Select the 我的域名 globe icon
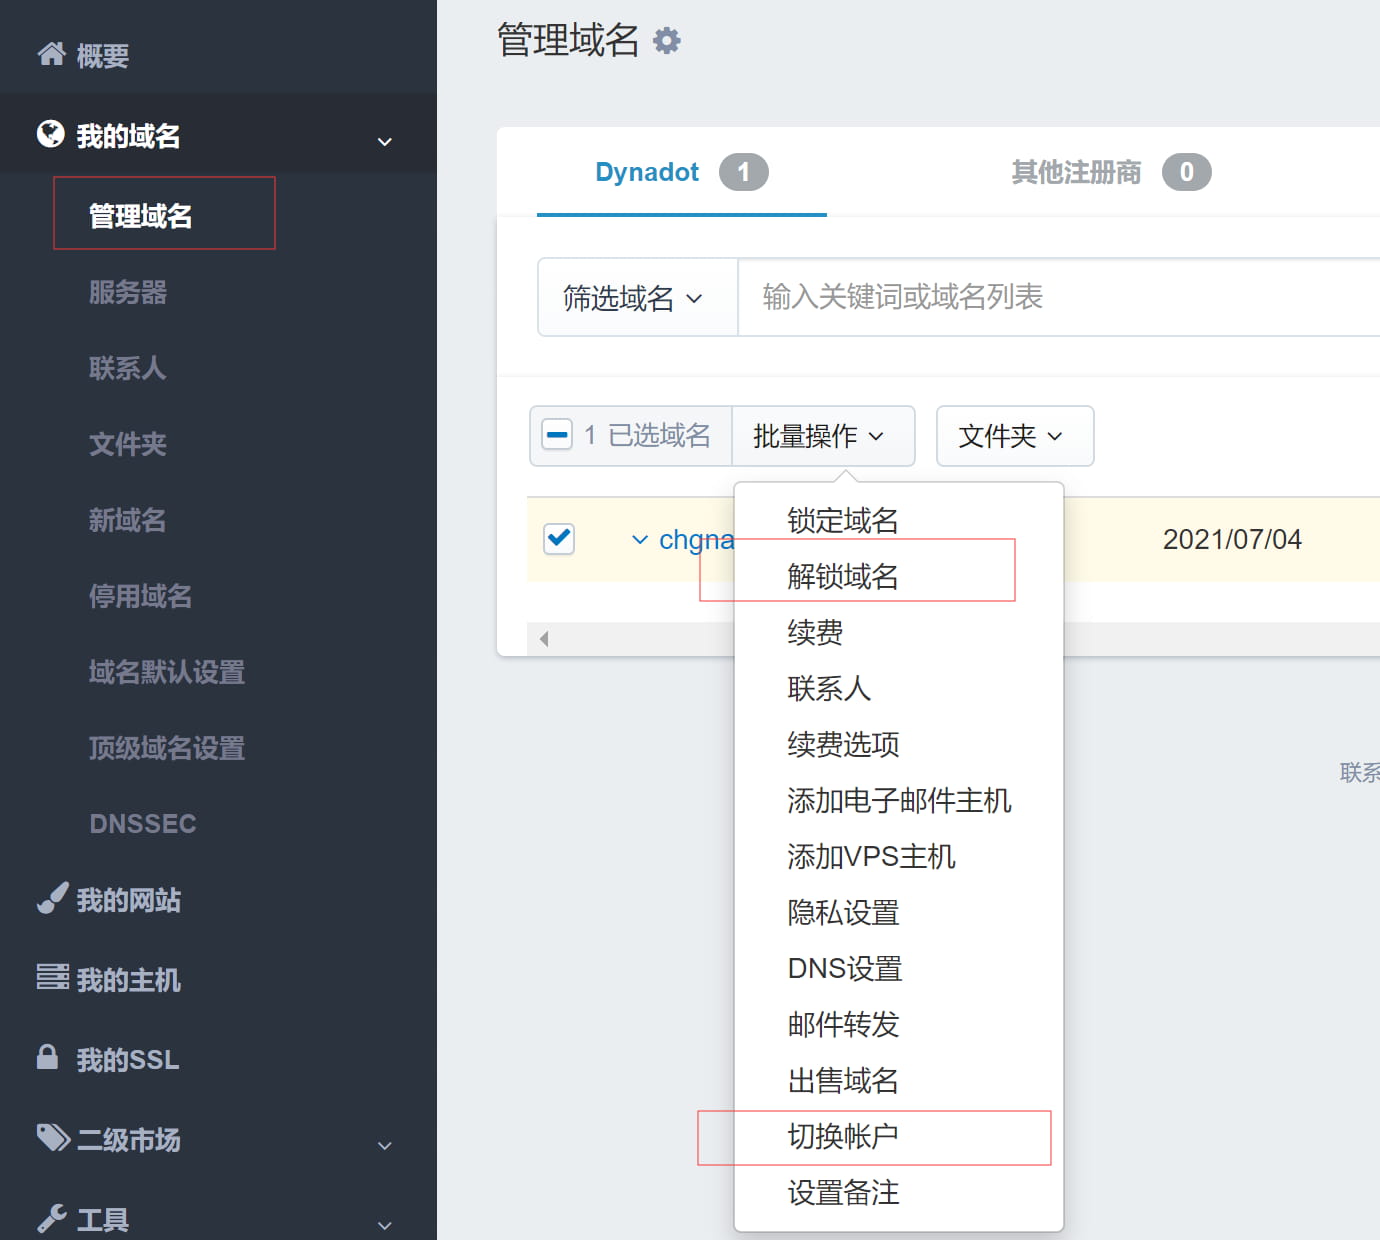This screenshot has width=1380, height=1240. click(x=47, y=135)
